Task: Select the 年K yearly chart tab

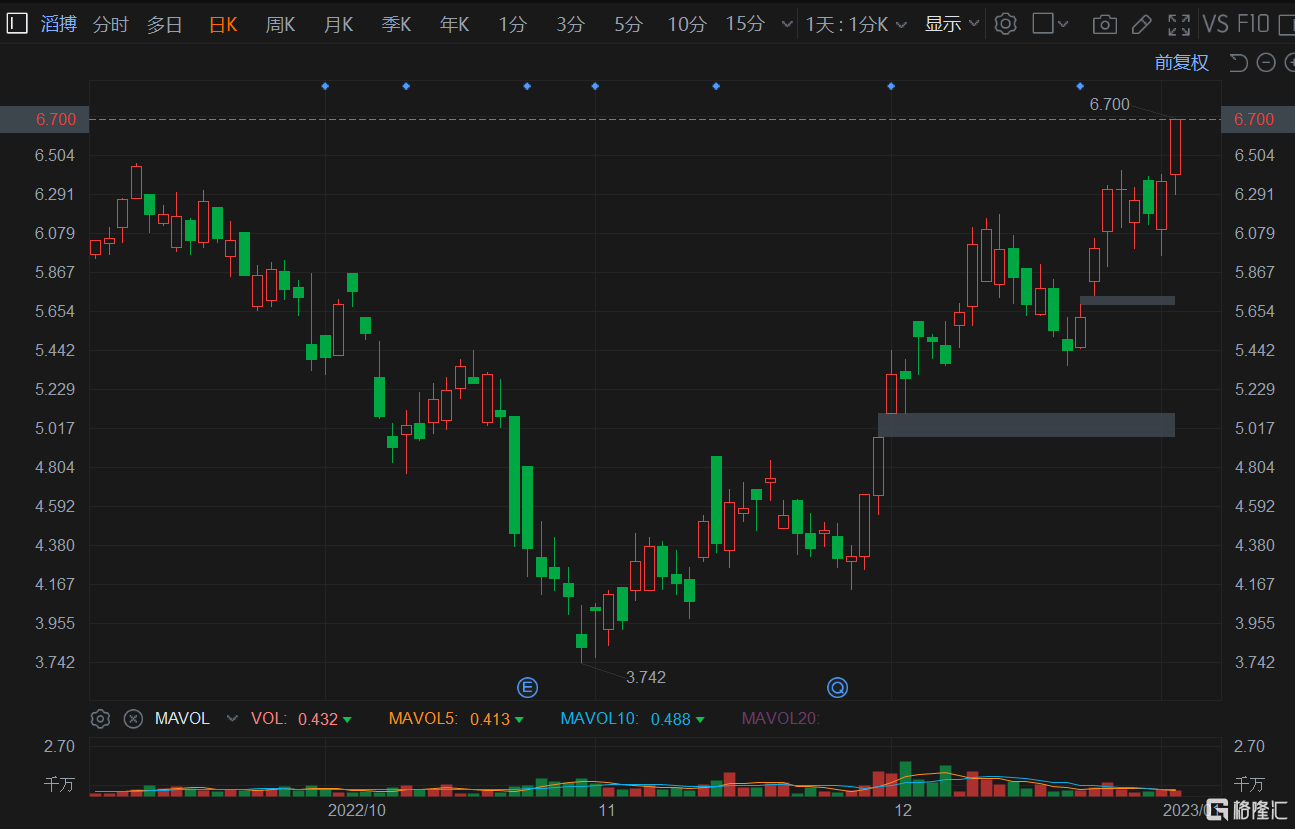Action: tap(454, 25)
